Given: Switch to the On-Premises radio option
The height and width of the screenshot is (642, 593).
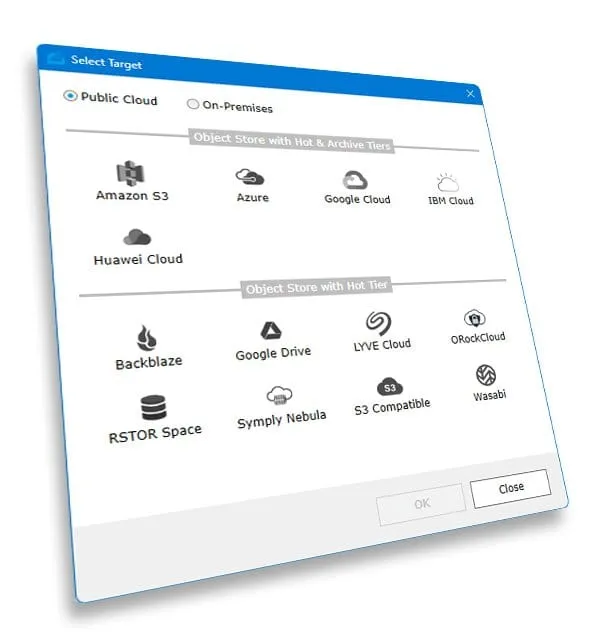Looking at the screenshot, I should (192, 104).
